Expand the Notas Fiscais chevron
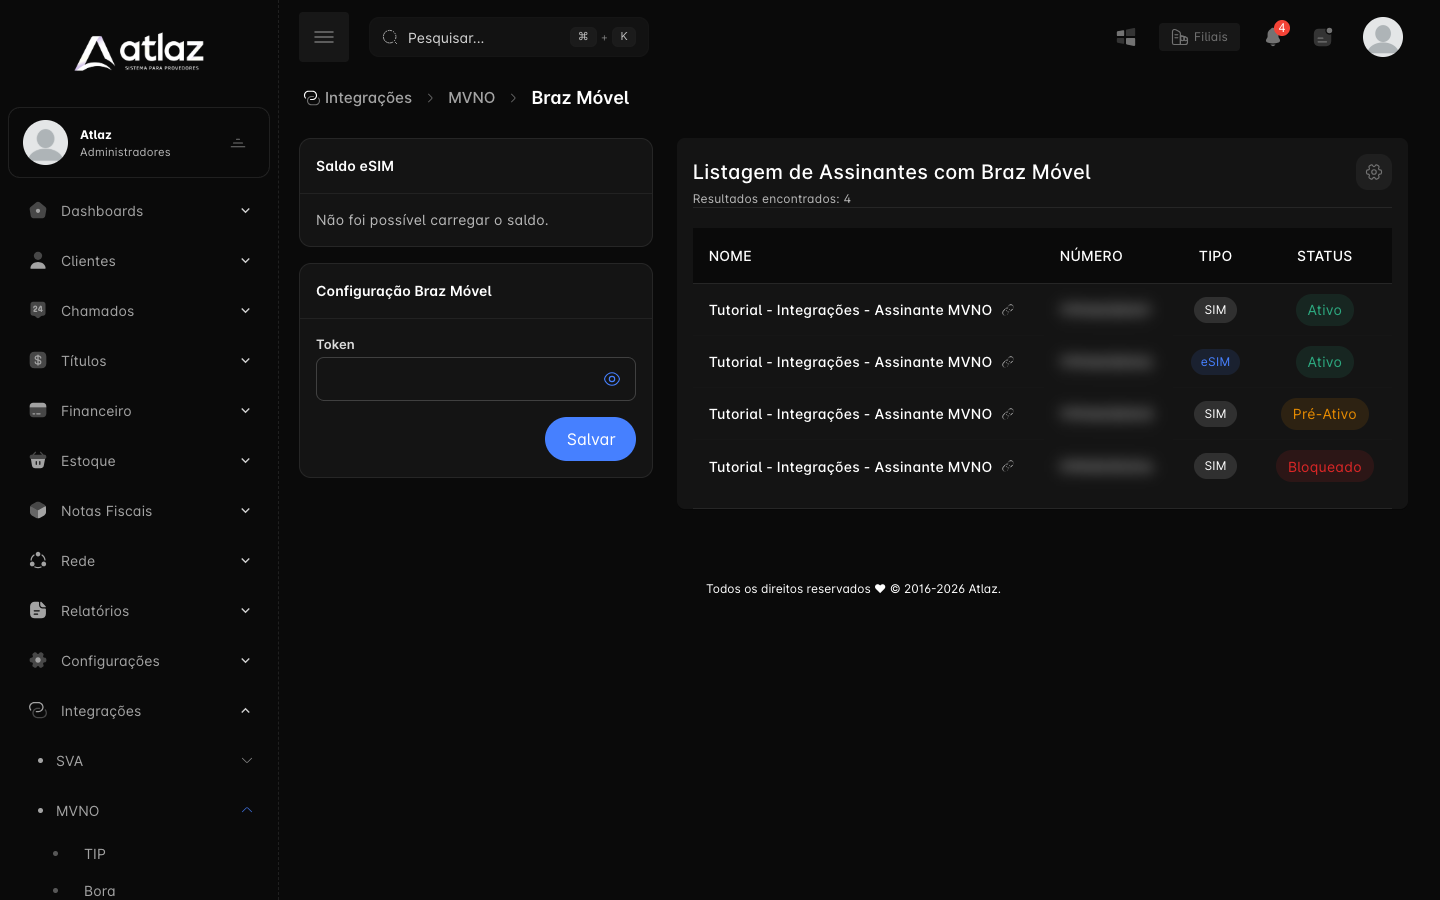This screenshot has width=1440, height=900. pos(245,510)
